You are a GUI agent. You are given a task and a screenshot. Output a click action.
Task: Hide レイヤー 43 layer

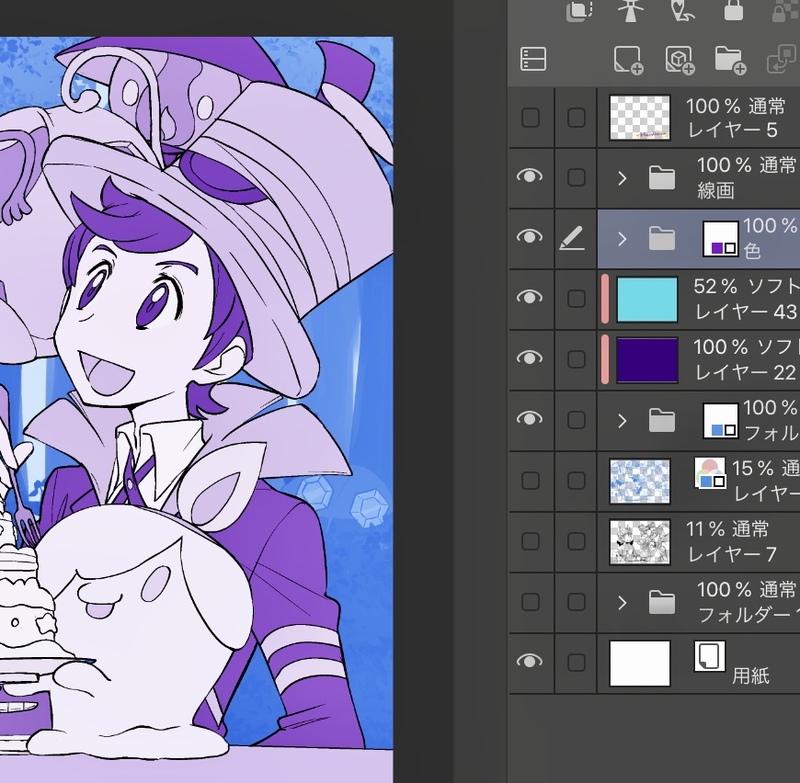pos(530,297)
